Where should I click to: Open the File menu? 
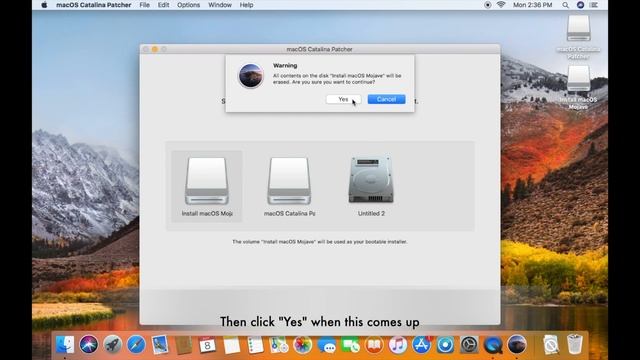pos(144,5)
